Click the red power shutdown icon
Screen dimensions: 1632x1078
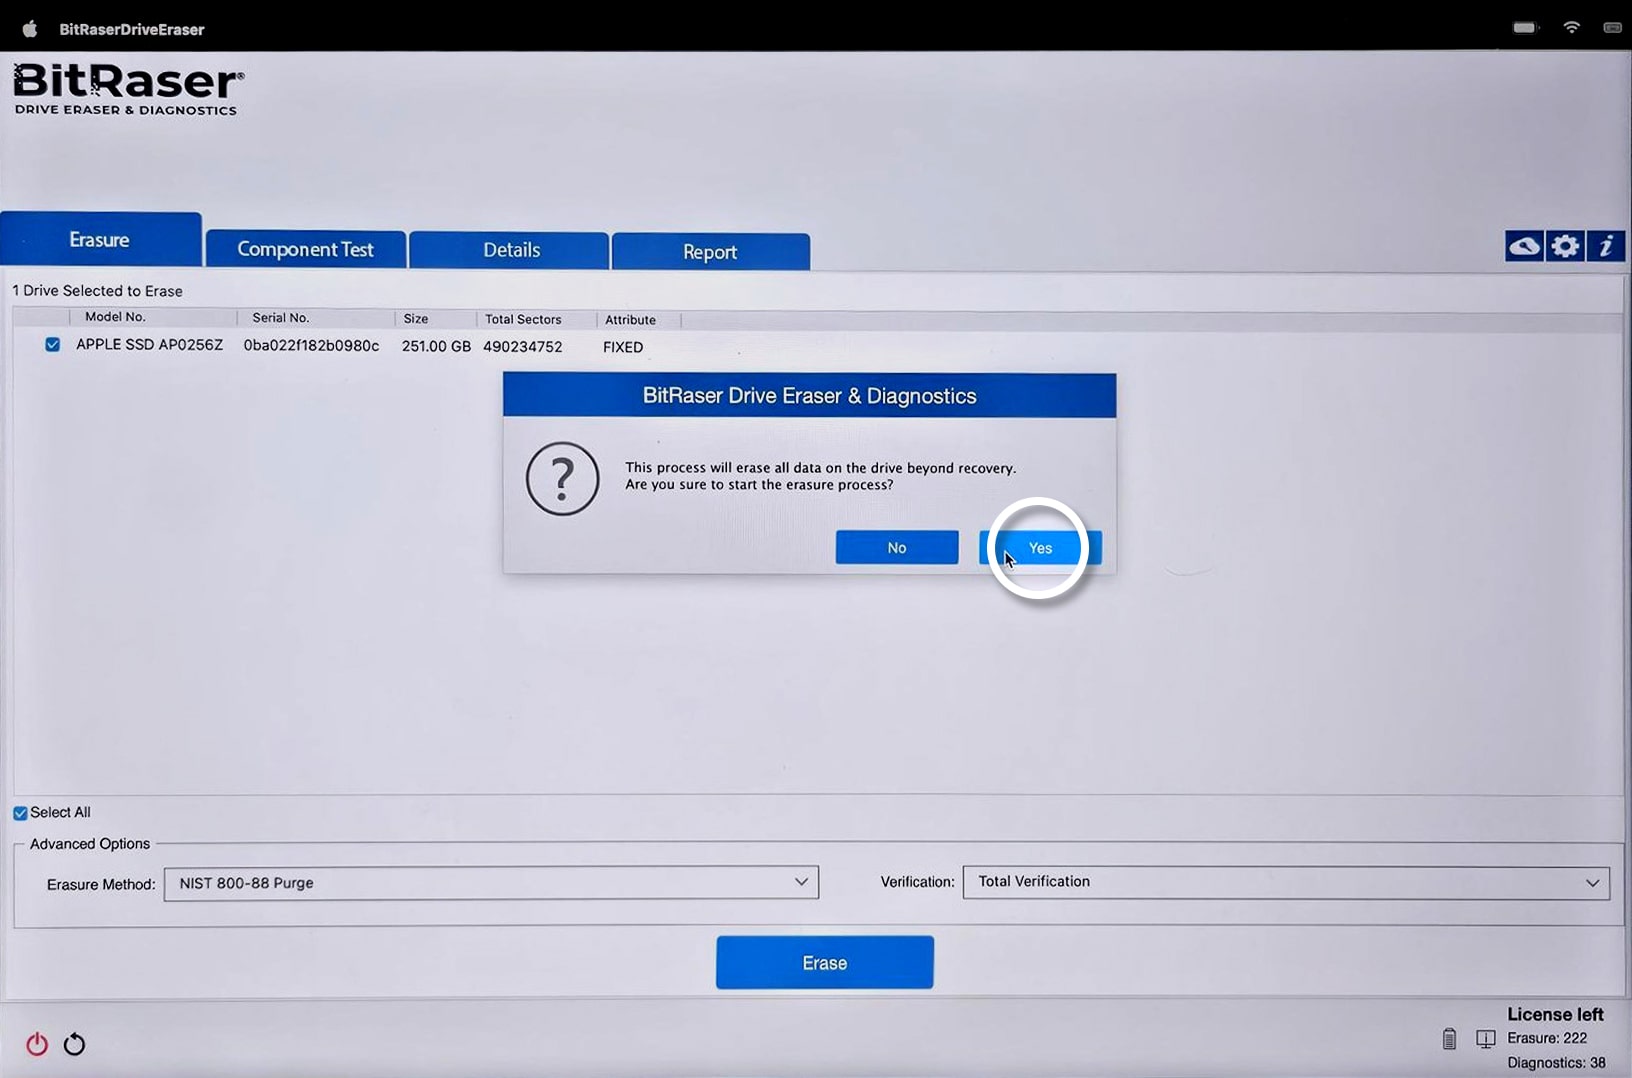37,1044
